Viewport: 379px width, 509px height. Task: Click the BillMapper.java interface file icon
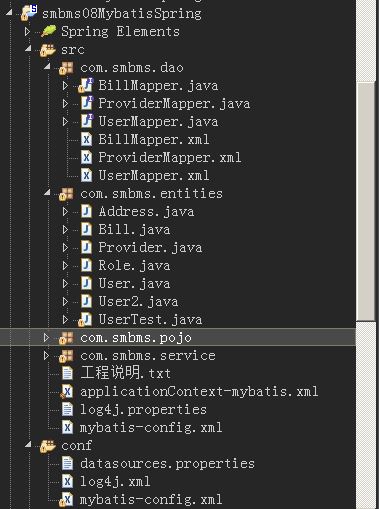click(x=86, y=85)
